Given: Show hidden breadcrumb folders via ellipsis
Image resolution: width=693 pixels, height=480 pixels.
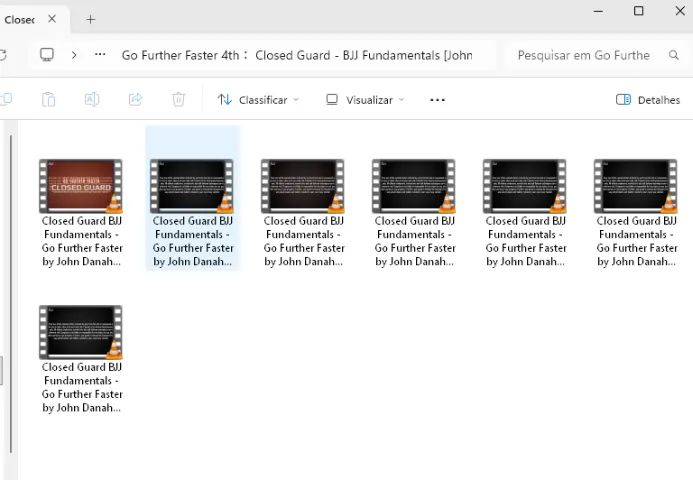Looking at the screenshot, I should pos(100,54).
